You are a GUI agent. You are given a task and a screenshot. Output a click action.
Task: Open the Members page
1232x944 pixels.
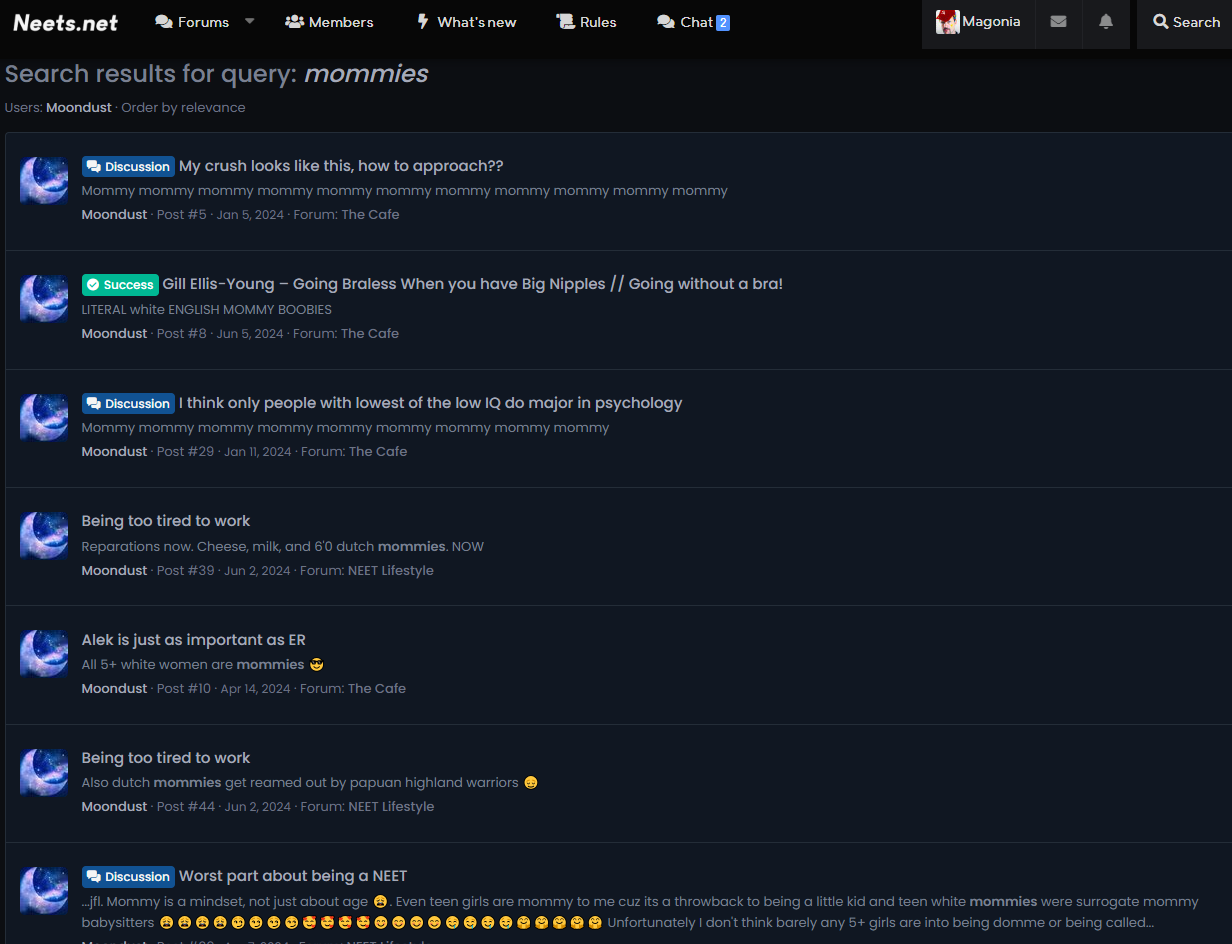click(329, 22)
